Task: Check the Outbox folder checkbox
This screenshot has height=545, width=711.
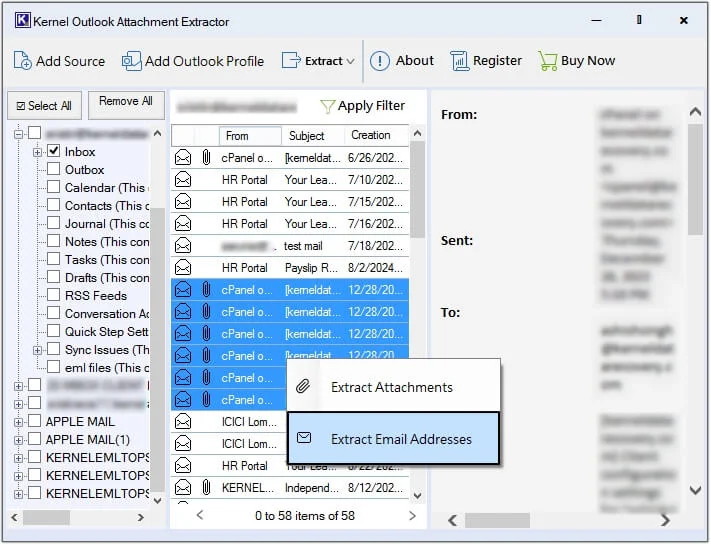Action: [x=54, y=169]
